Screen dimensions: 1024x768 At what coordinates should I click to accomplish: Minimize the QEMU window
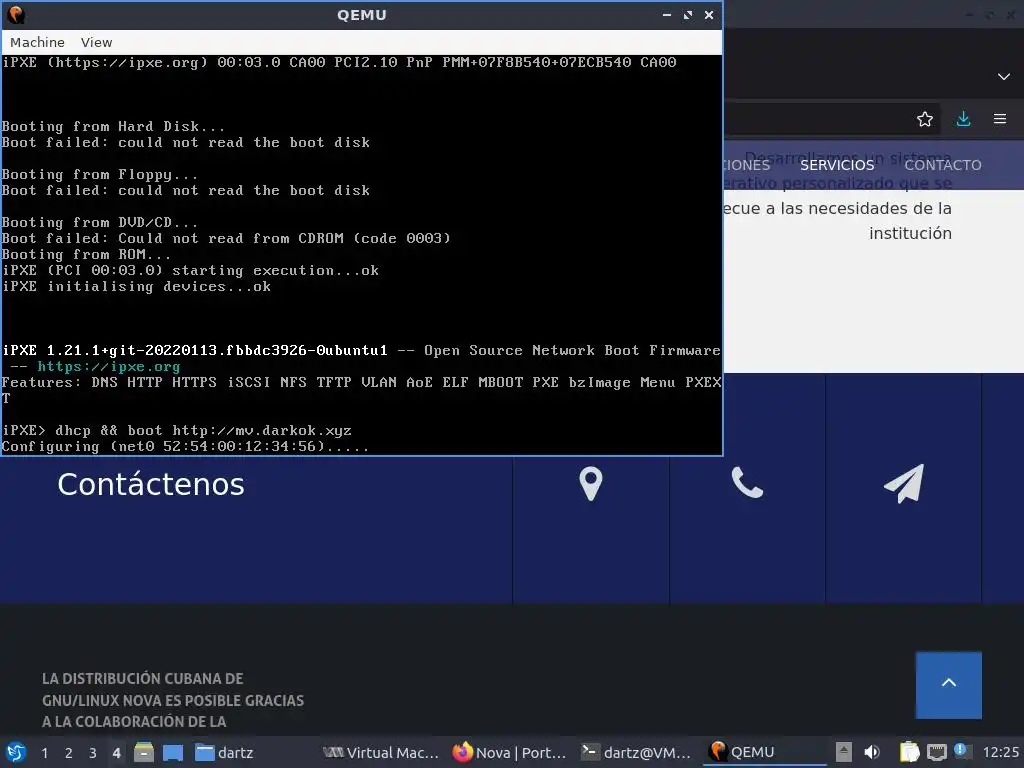(667, 15)
